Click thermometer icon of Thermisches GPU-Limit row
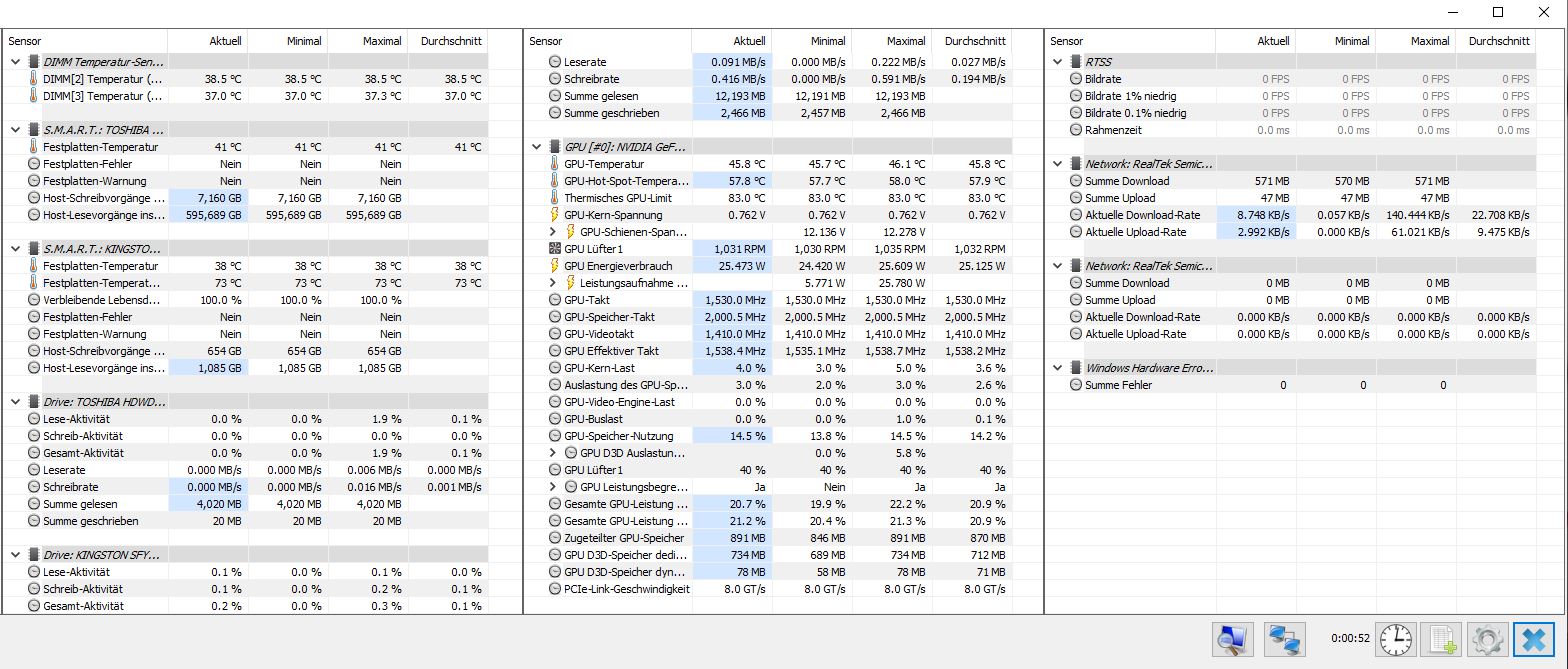1568x669 pixels. pos(556,198)
